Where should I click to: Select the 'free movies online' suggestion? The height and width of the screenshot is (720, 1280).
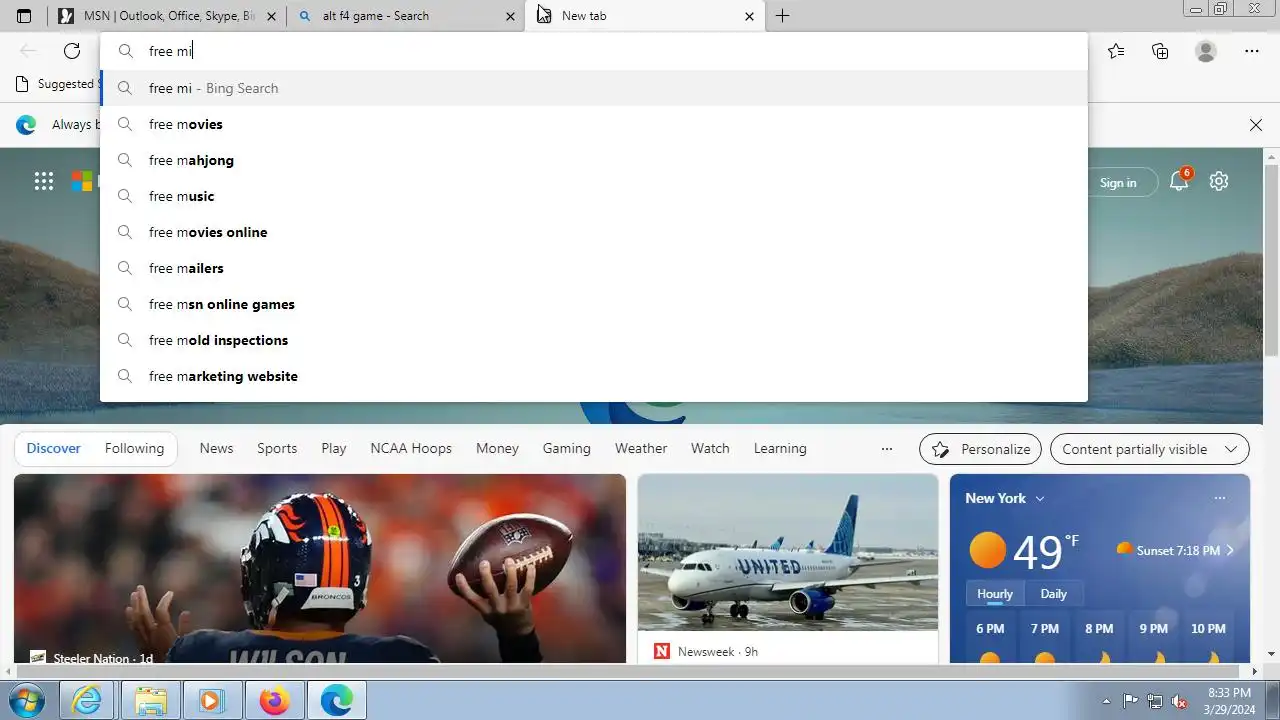point(593,232)
